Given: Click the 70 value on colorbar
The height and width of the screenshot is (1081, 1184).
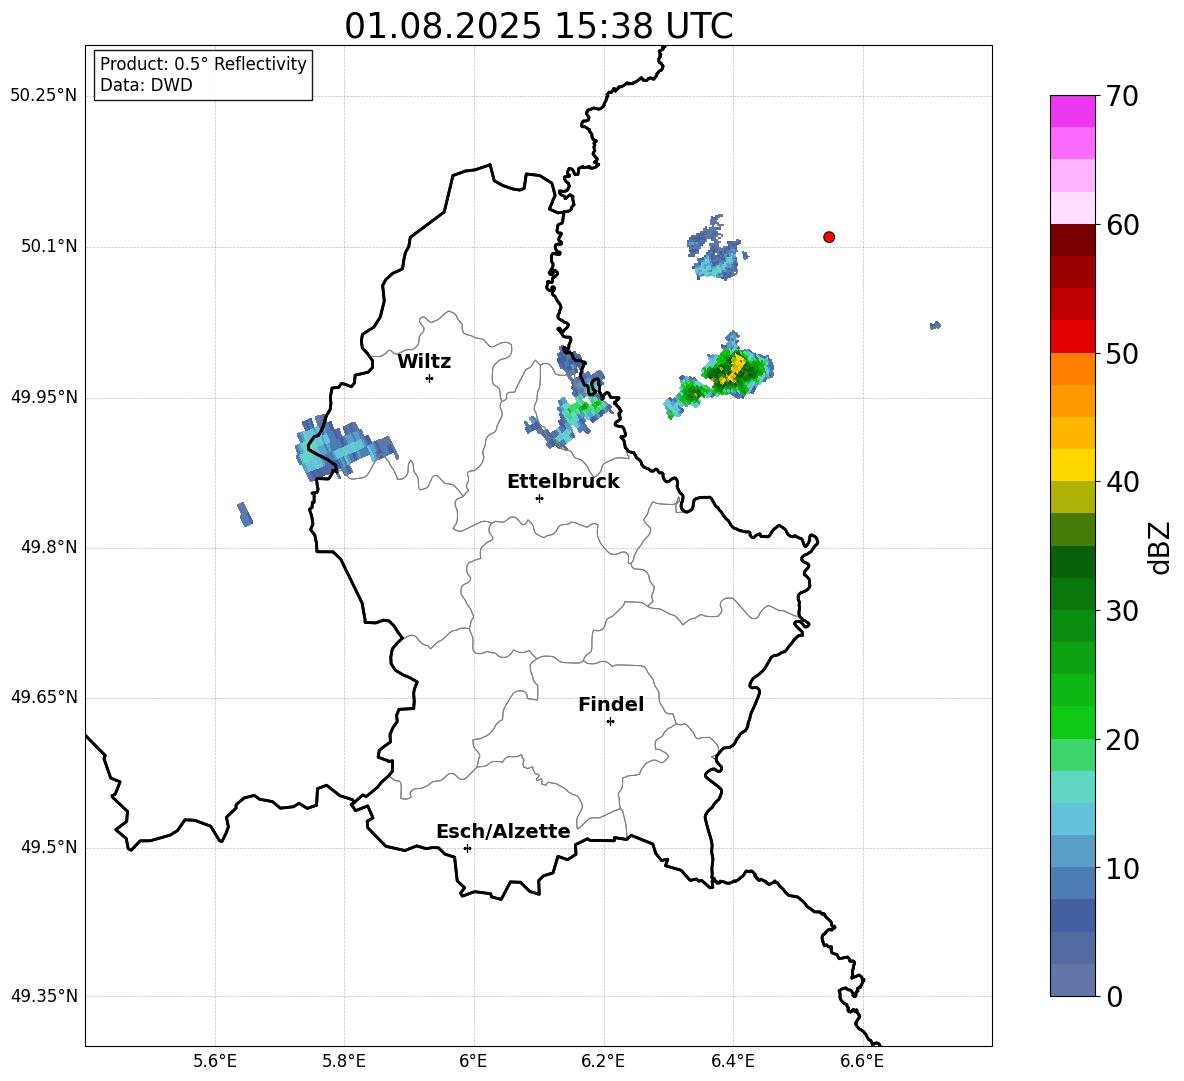Looking at the screenshot, I should tap(1121, 97).
